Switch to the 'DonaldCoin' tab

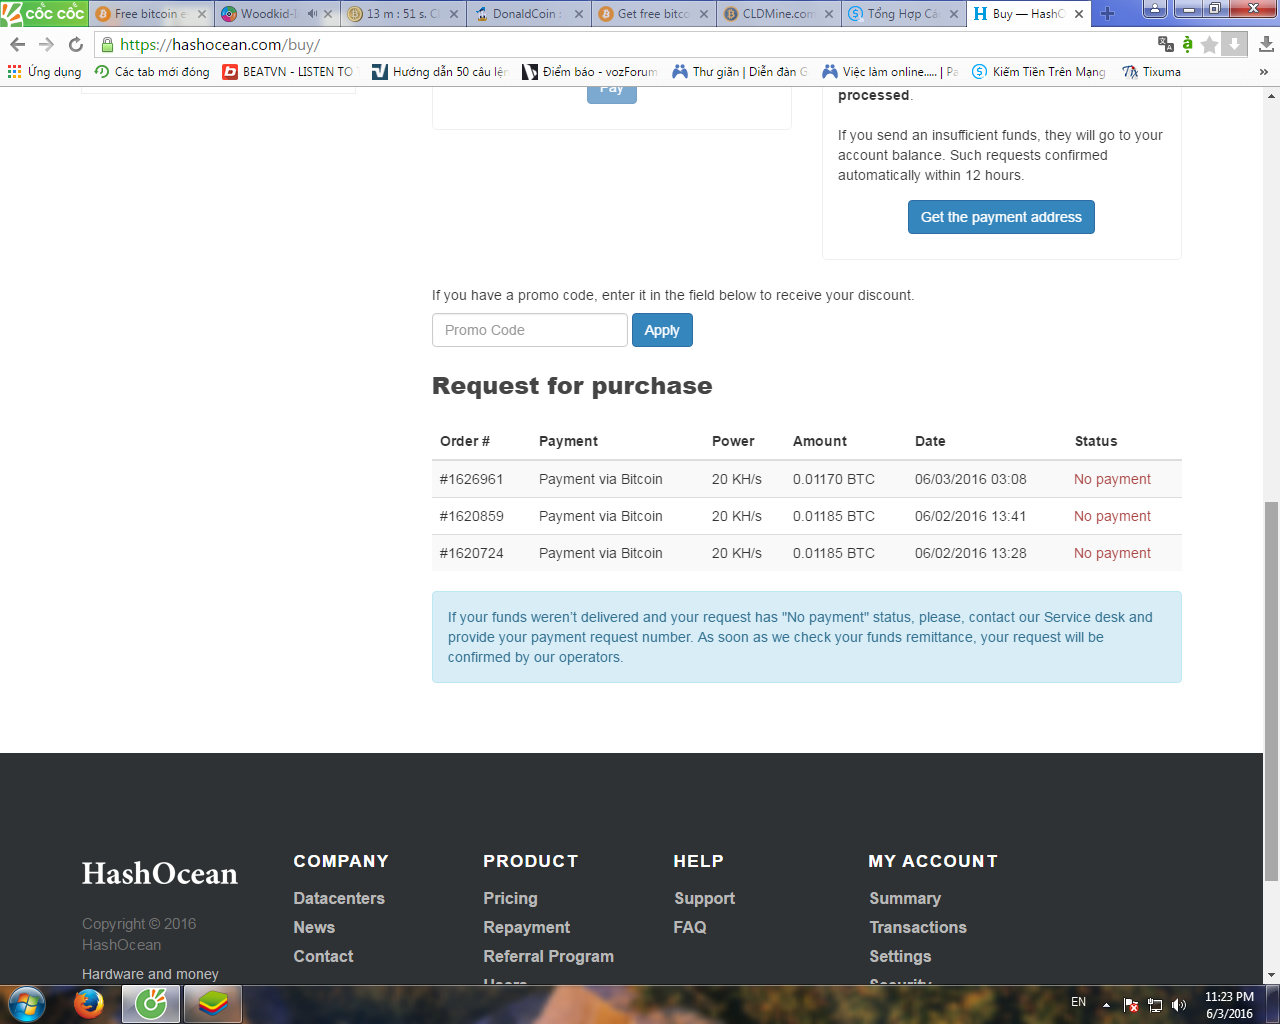coord(528,14)
